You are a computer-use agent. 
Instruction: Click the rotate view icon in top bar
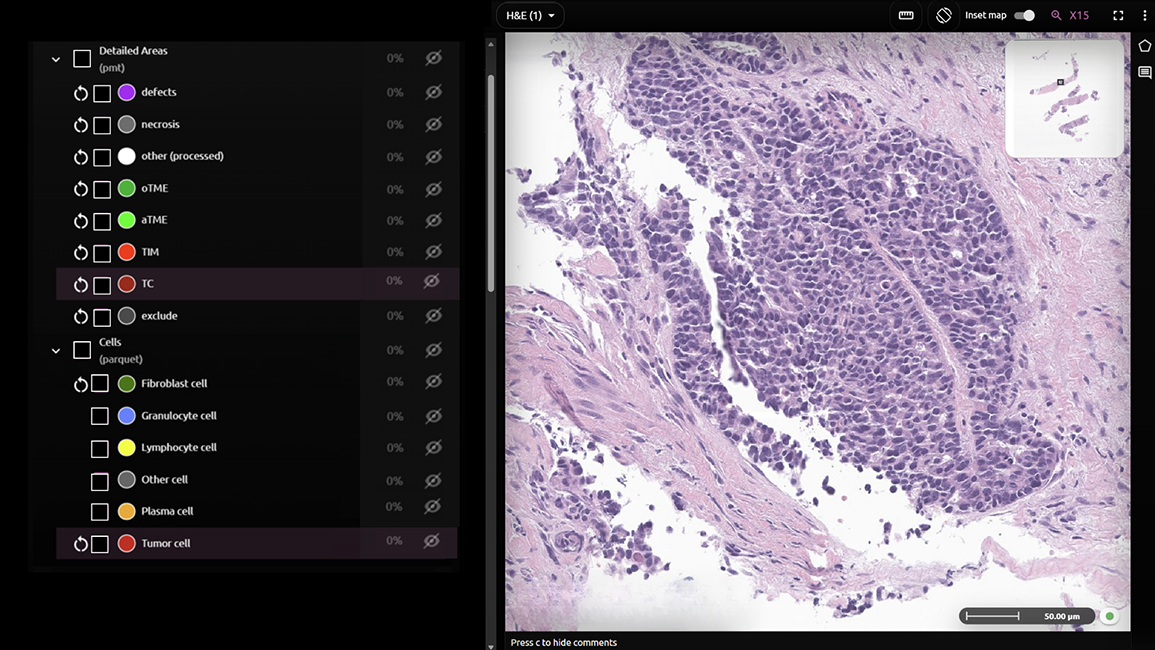pyautogui.click(x=944, y=15)
